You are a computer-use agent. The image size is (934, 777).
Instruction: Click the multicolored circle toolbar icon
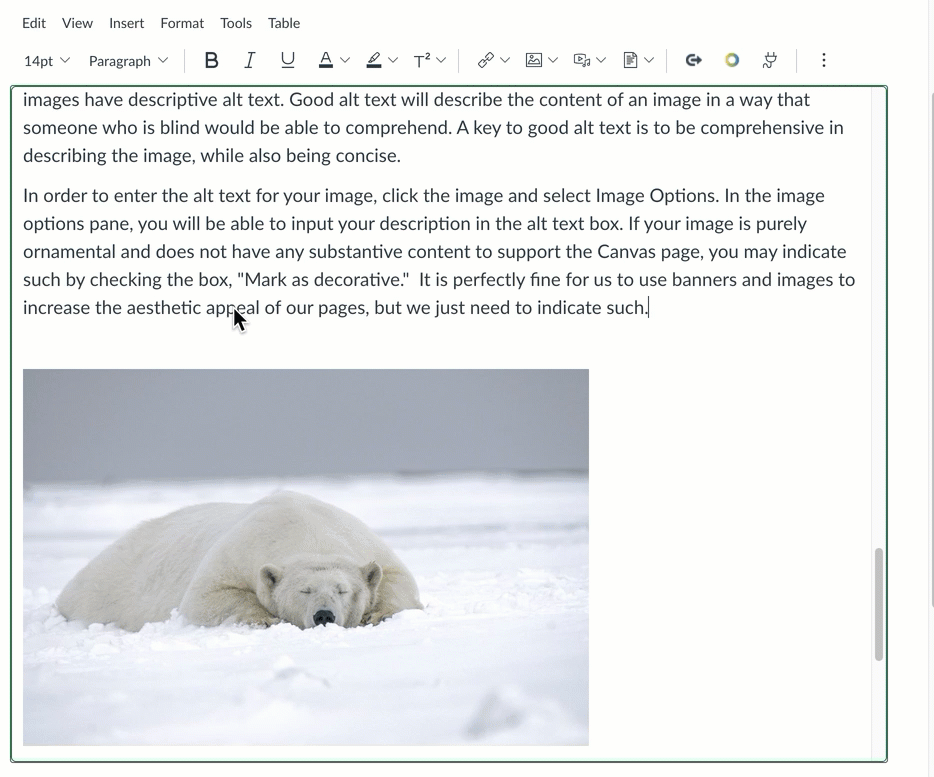(732, 60)
